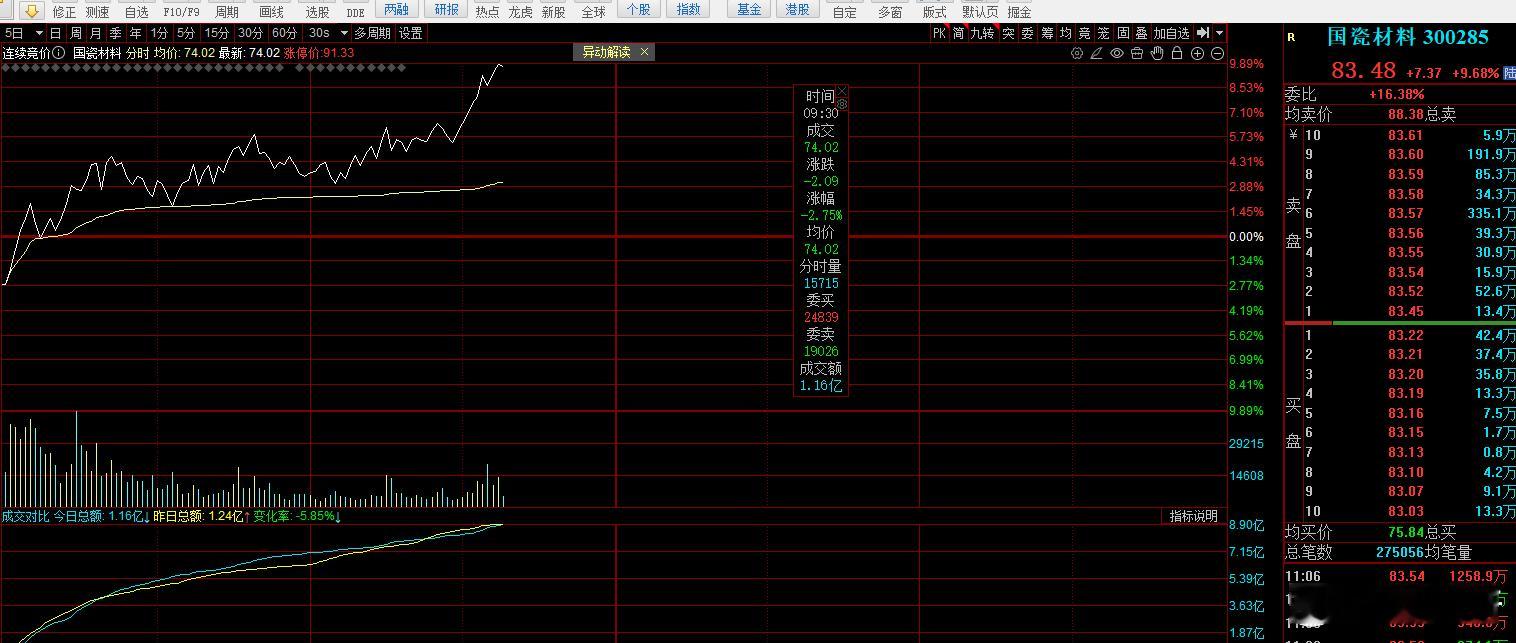Close the time data tooltip popup
Viewport: 1516px width, 643px height.
[x=842, y=91]
